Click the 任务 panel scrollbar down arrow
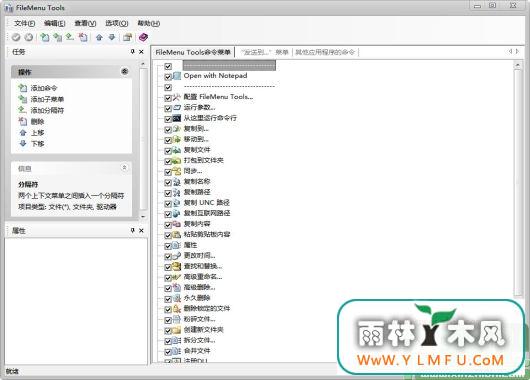 [x=143, y=216]
